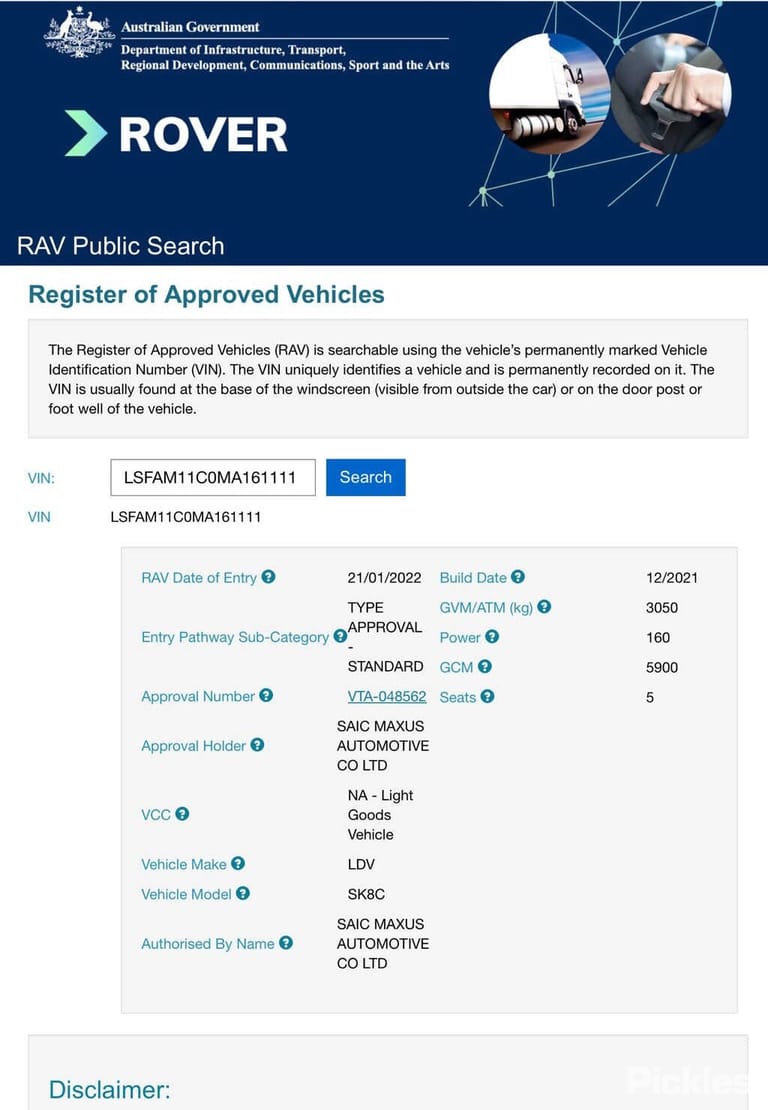Click Authorised By value SAIC MAXUS AUTOMOTIVE

coord(383,944)
